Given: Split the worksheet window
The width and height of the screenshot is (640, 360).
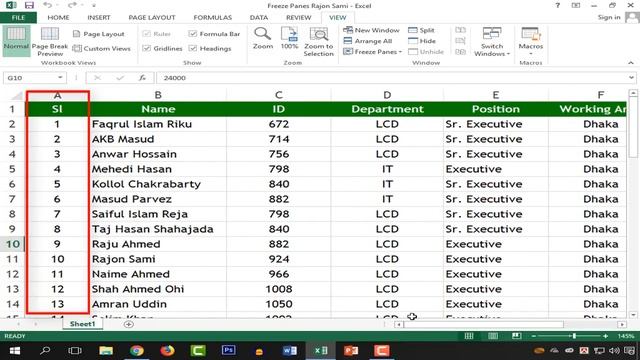Looking at the screenshot, I should click(x=422, y=30).
